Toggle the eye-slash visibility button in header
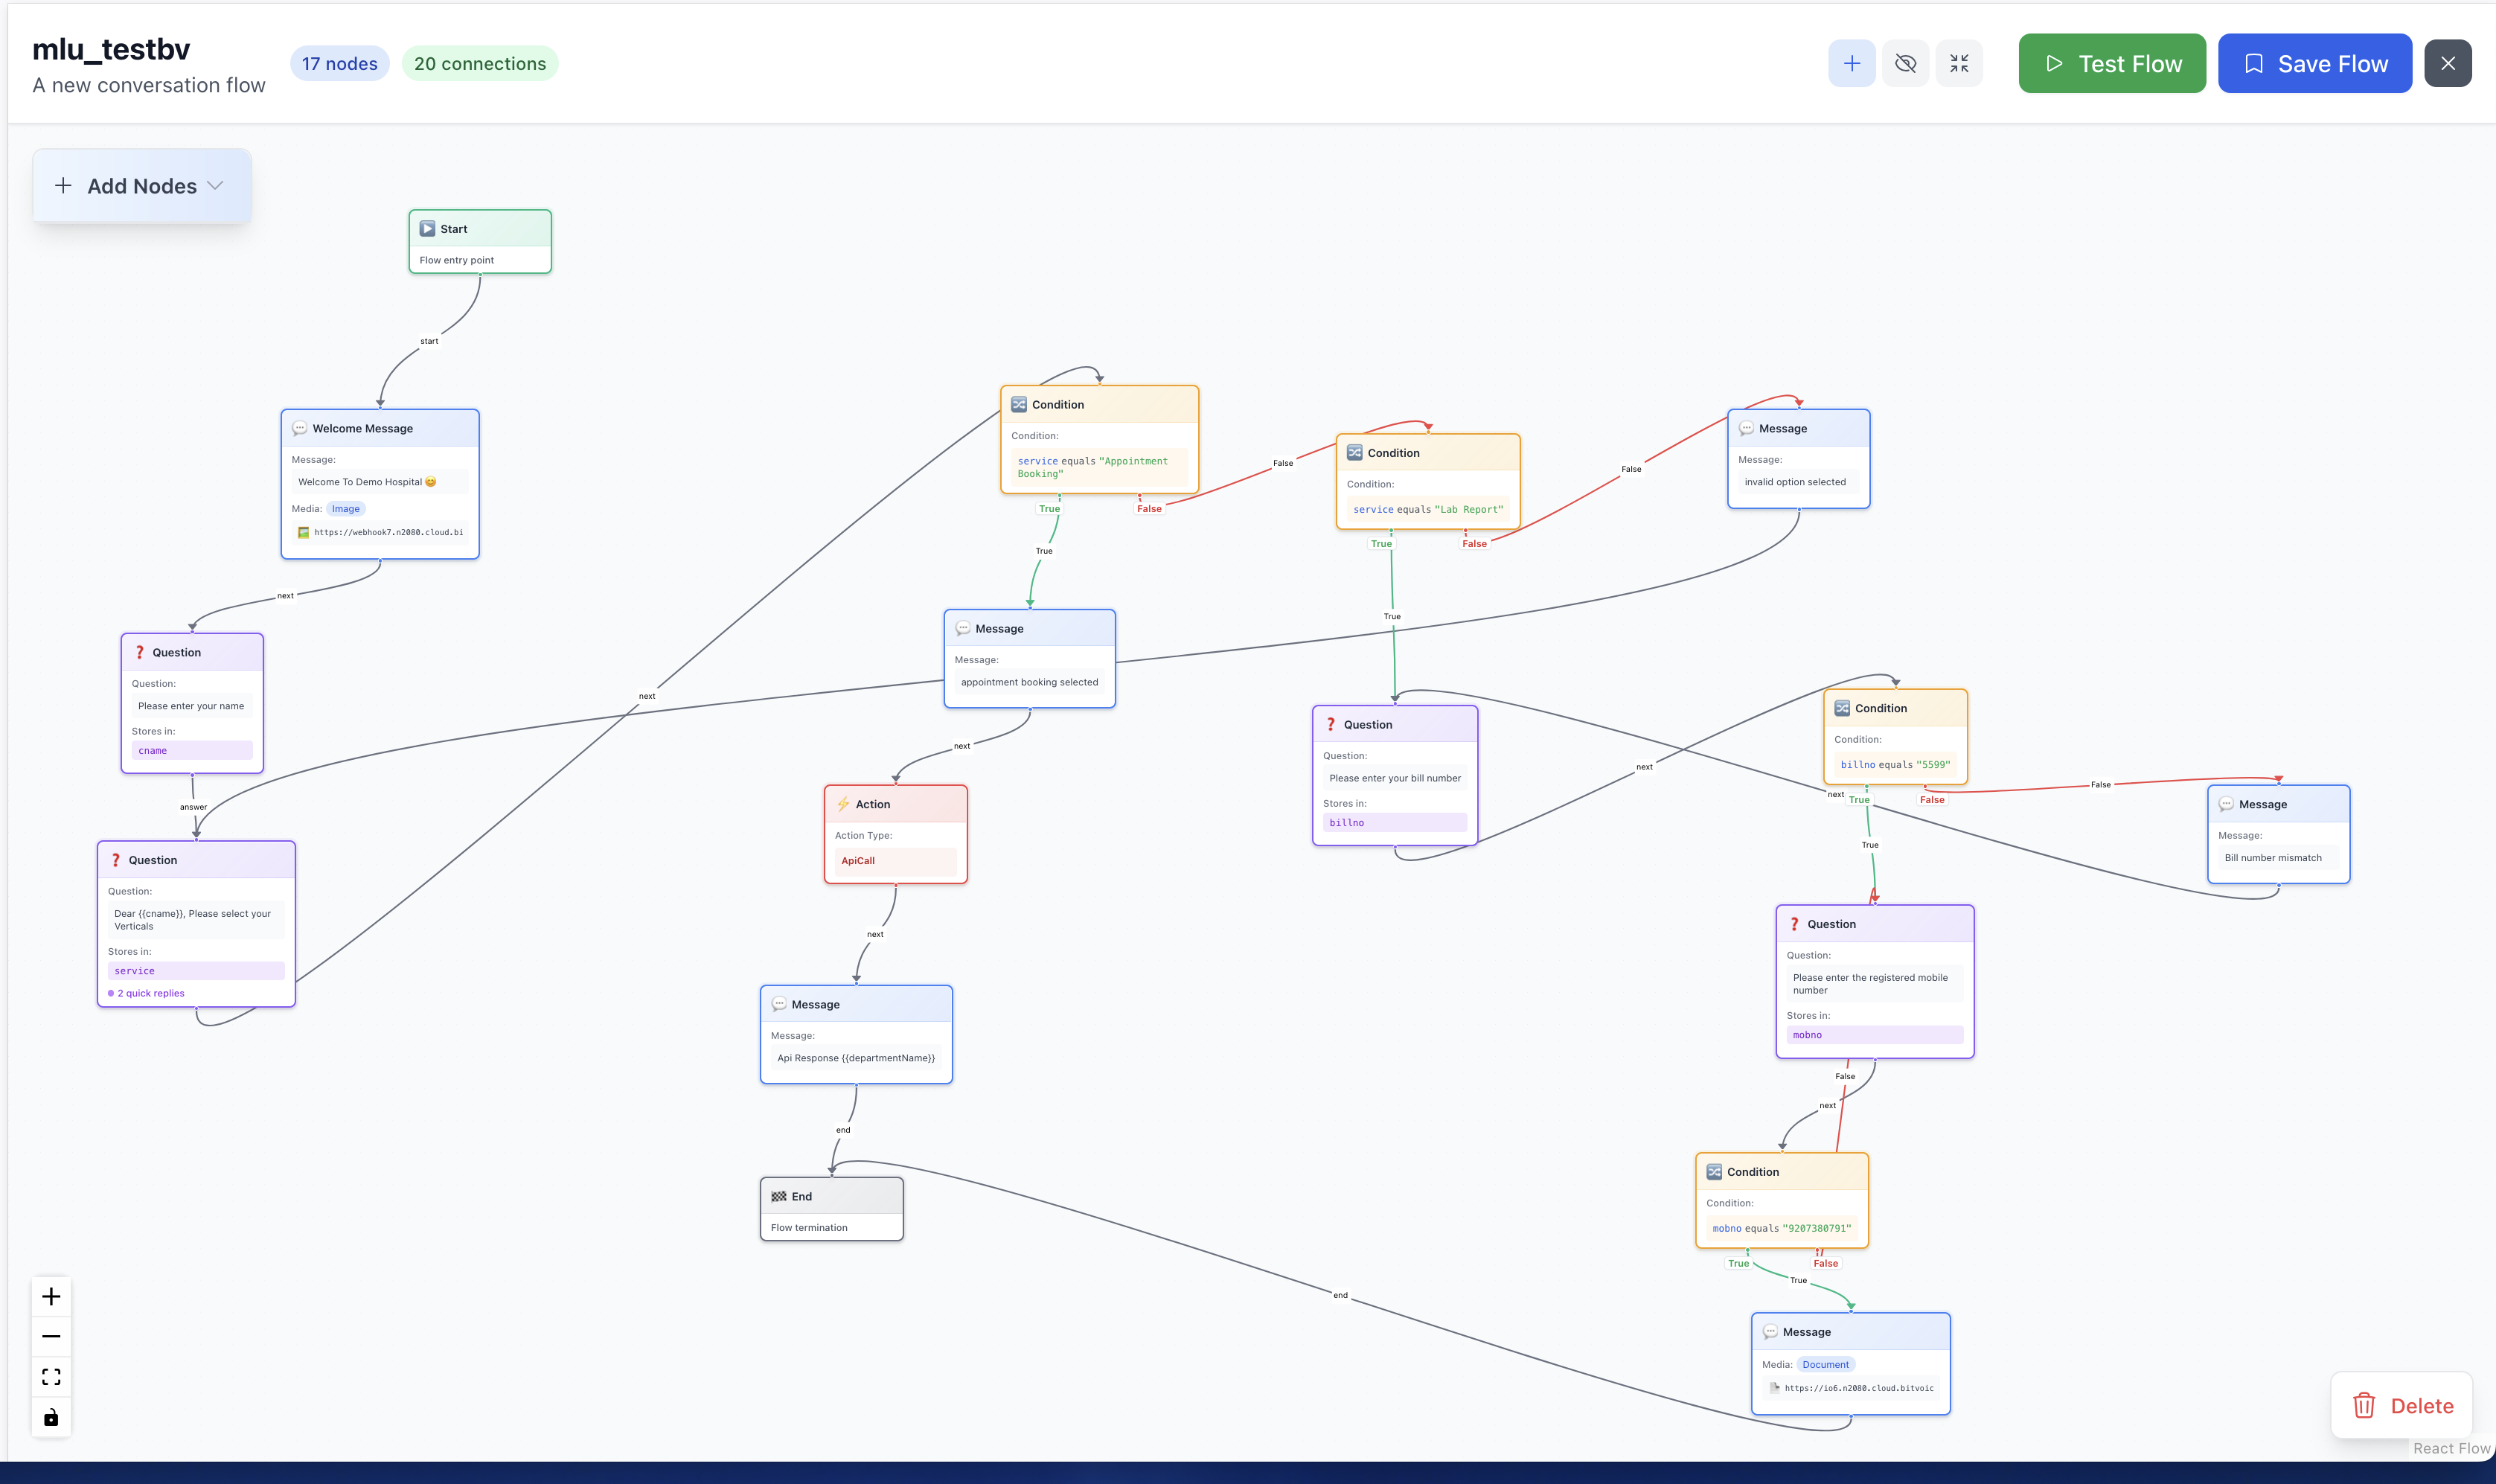The width and height of the screenshot is (2496, 1484). click(1905, 64)
